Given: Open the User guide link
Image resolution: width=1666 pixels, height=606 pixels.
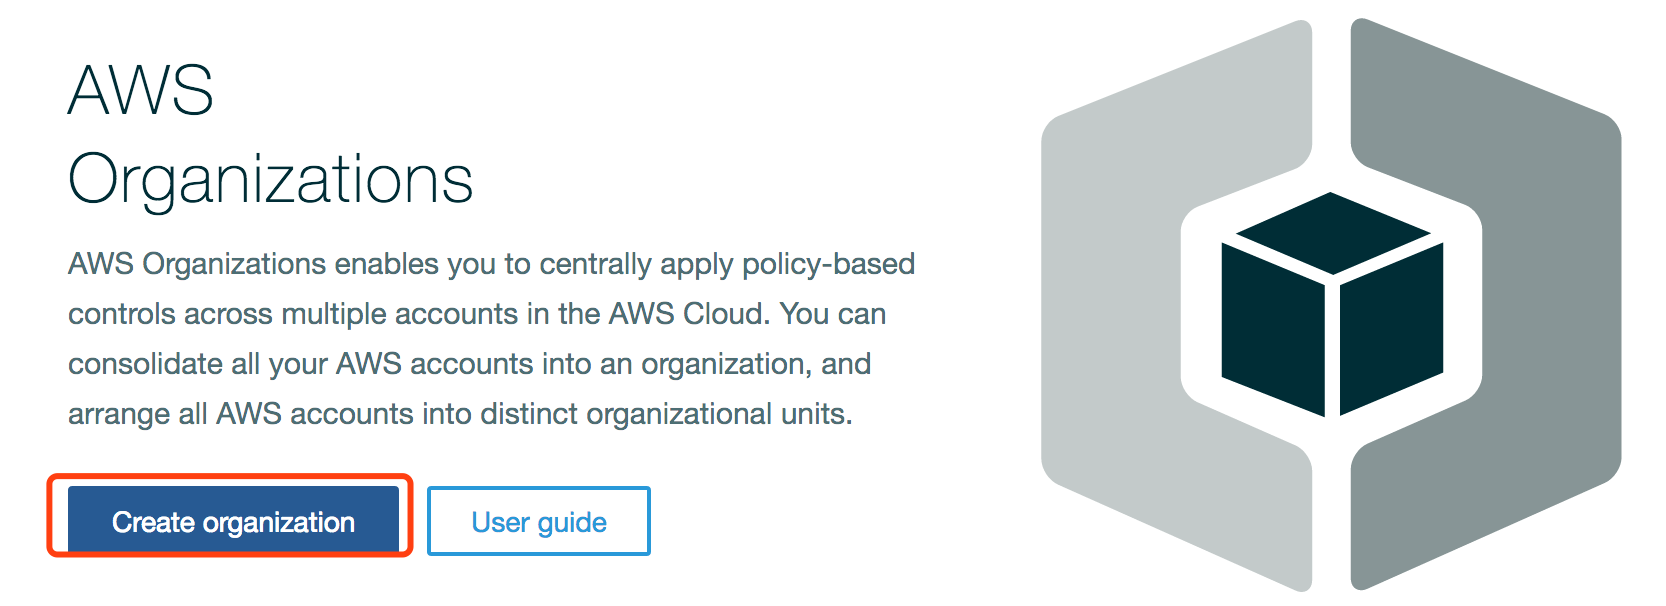Looking at the screenshot, I should [539, 521].
